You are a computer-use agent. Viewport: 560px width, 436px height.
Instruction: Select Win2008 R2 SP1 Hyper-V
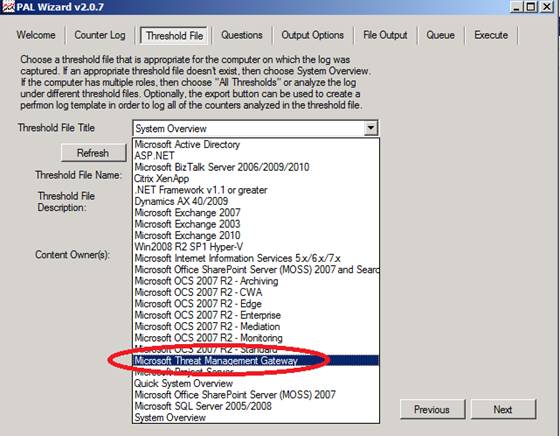tap(255, 247)
